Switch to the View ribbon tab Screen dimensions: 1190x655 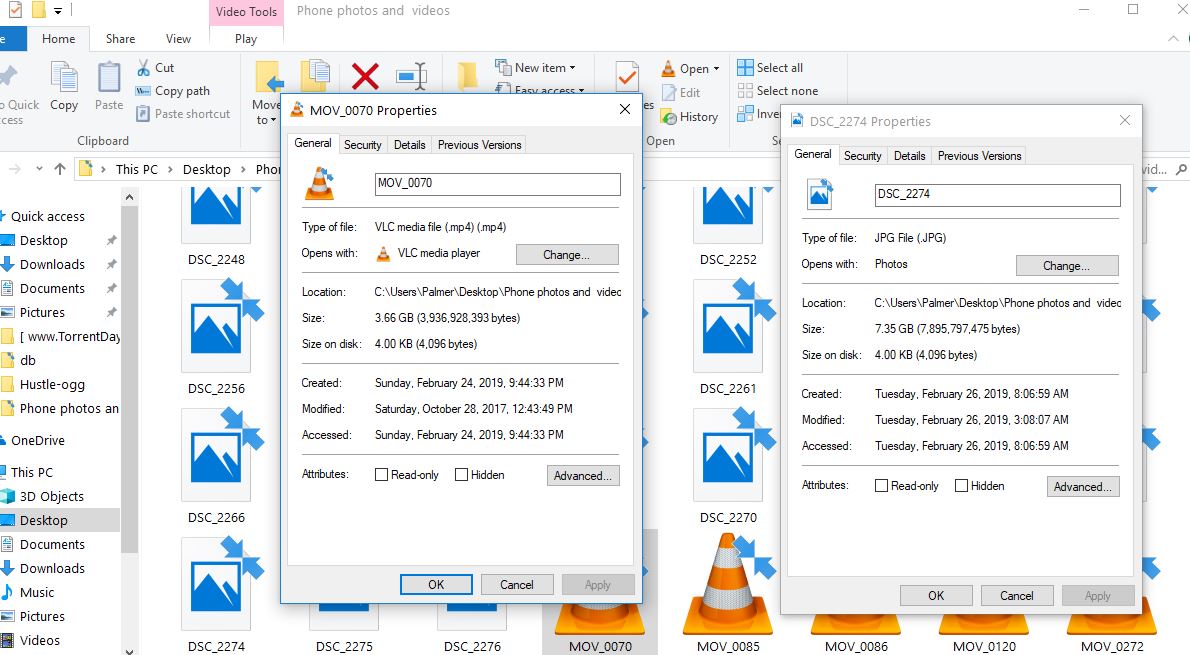click(x=178, y=39)
